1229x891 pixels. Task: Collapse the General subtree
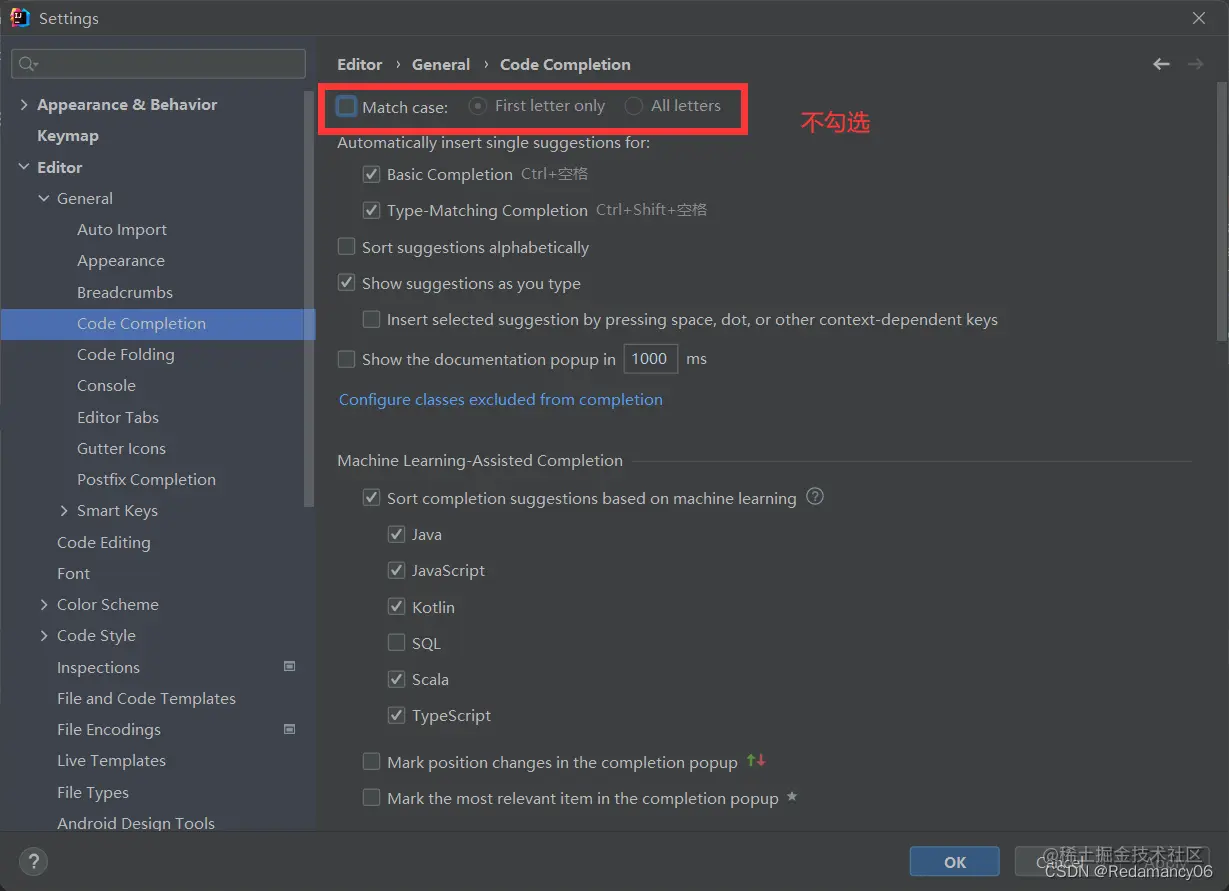click(44, 198)
